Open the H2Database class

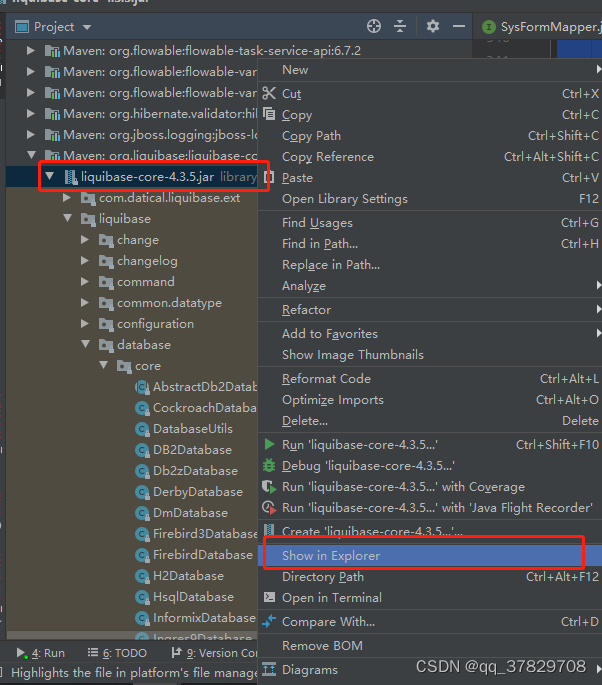[188, 576]
